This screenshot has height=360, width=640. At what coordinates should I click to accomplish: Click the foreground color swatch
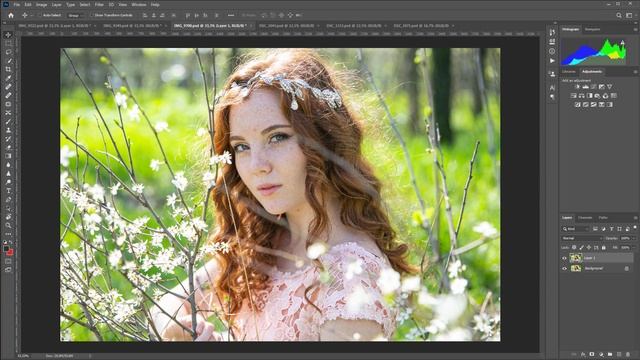coord(6,249)
